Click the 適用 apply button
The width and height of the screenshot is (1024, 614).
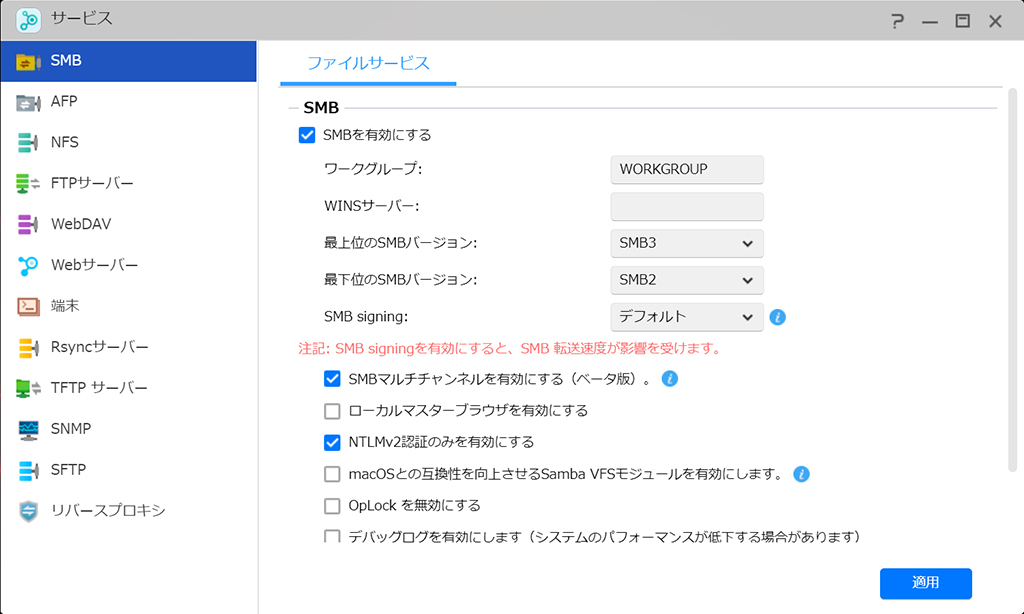925,583
